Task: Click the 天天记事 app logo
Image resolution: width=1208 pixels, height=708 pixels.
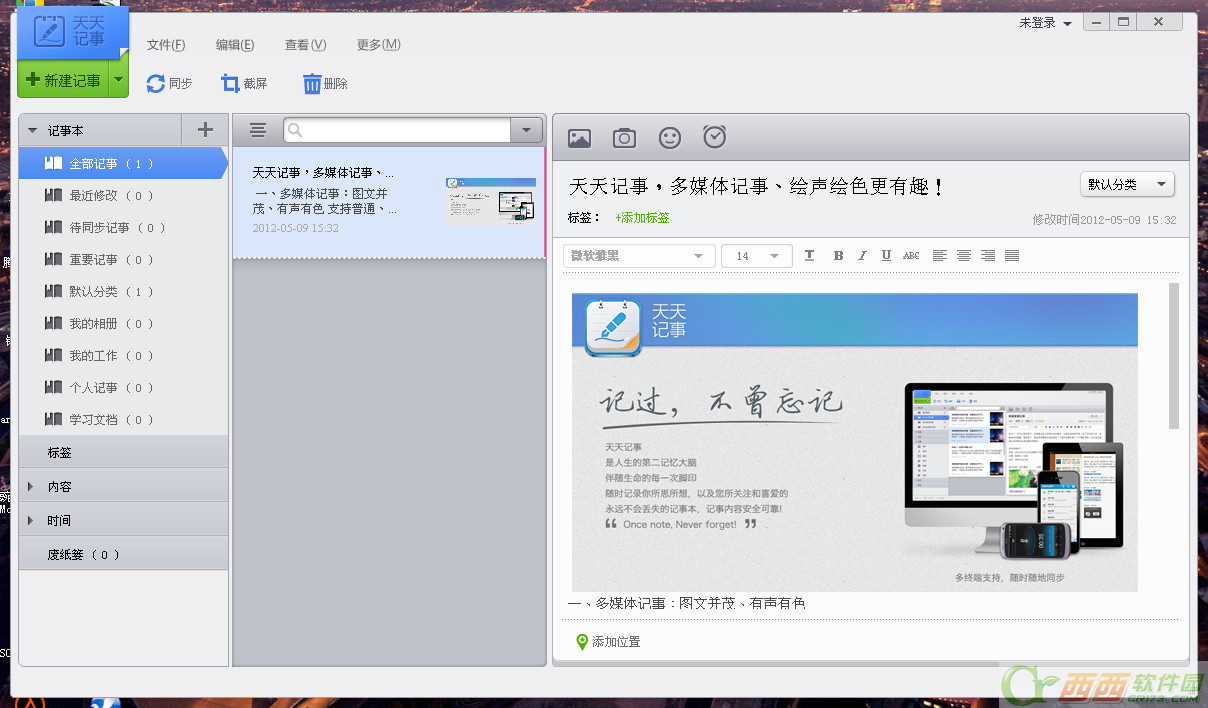Action: [73, 32]
